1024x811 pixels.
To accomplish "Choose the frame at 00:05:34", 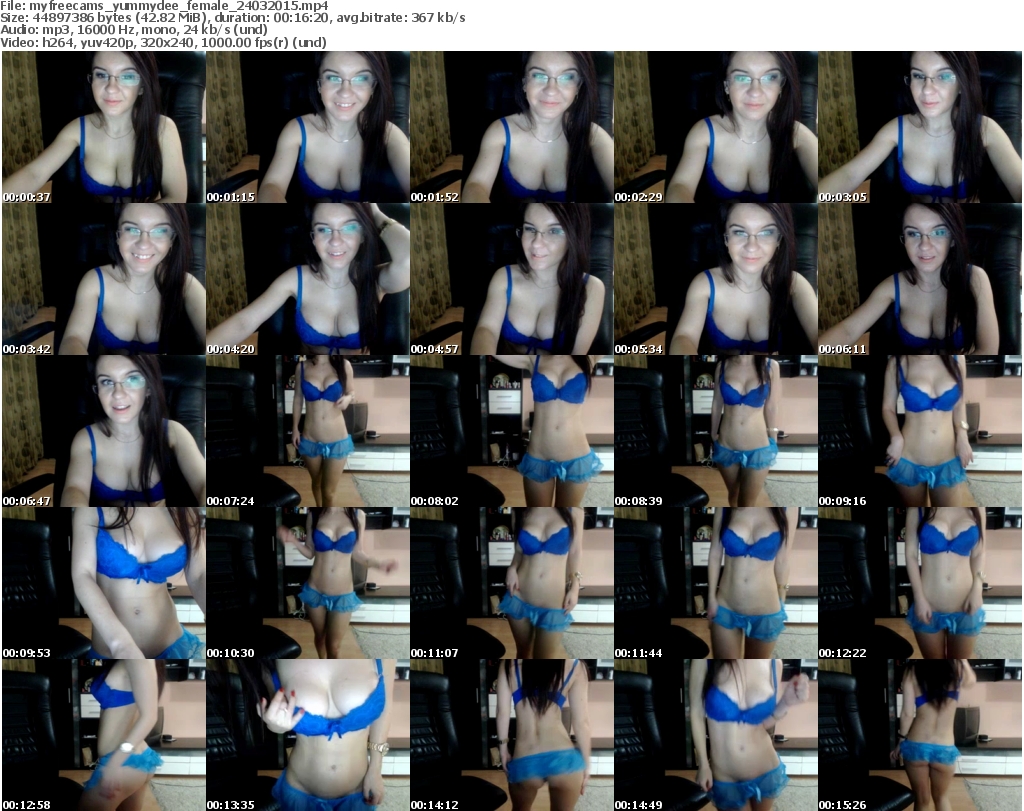I will (x=716, y=279).
